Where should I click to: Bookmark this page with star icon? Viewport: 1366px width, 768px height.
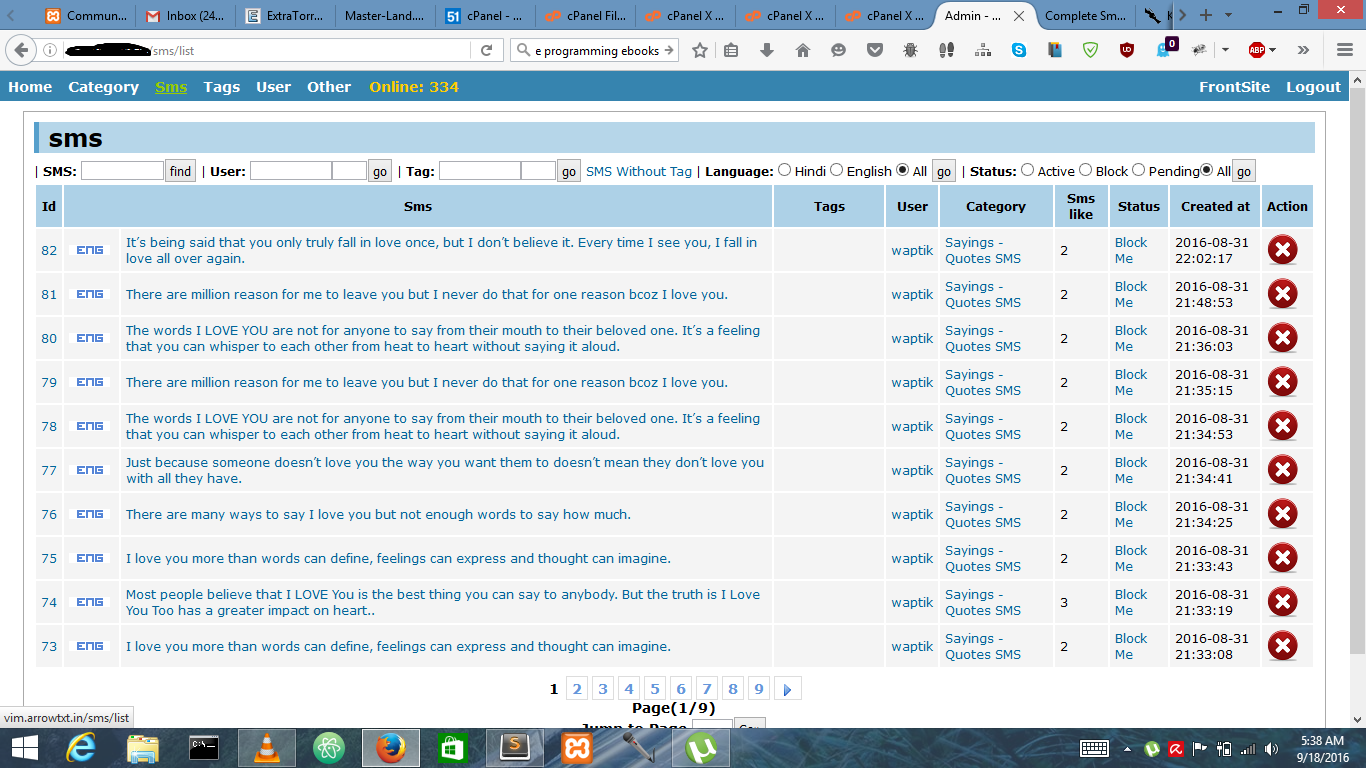tap(700, 50)
